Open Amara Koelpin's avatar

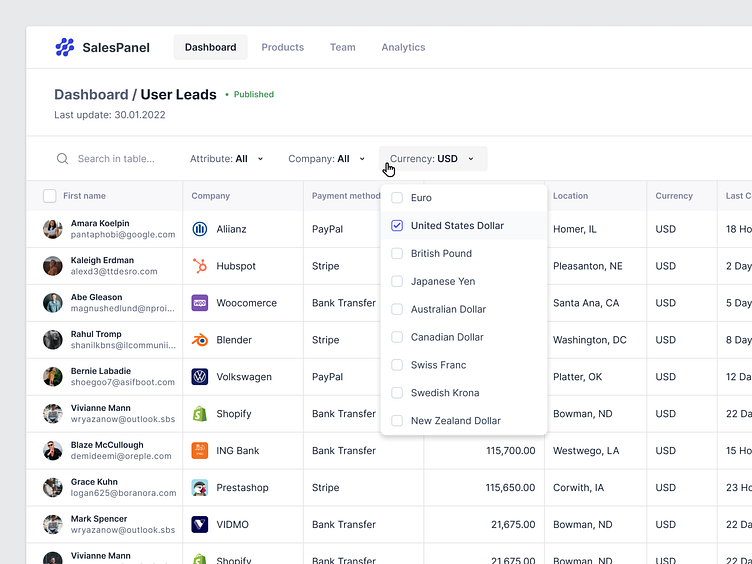(x=53, y=229)
